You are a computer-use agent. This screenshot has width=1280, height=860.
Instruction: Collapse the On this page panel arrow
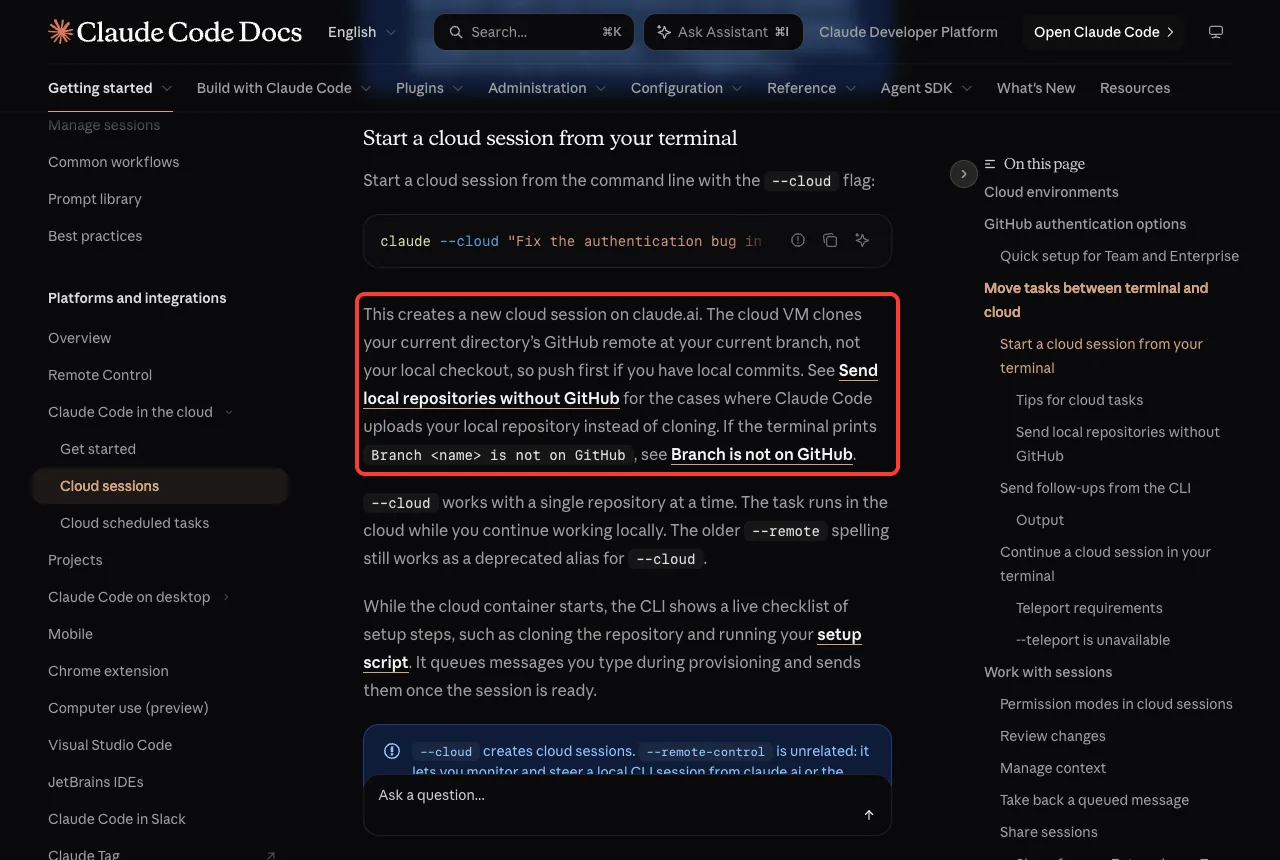[963, 174]
